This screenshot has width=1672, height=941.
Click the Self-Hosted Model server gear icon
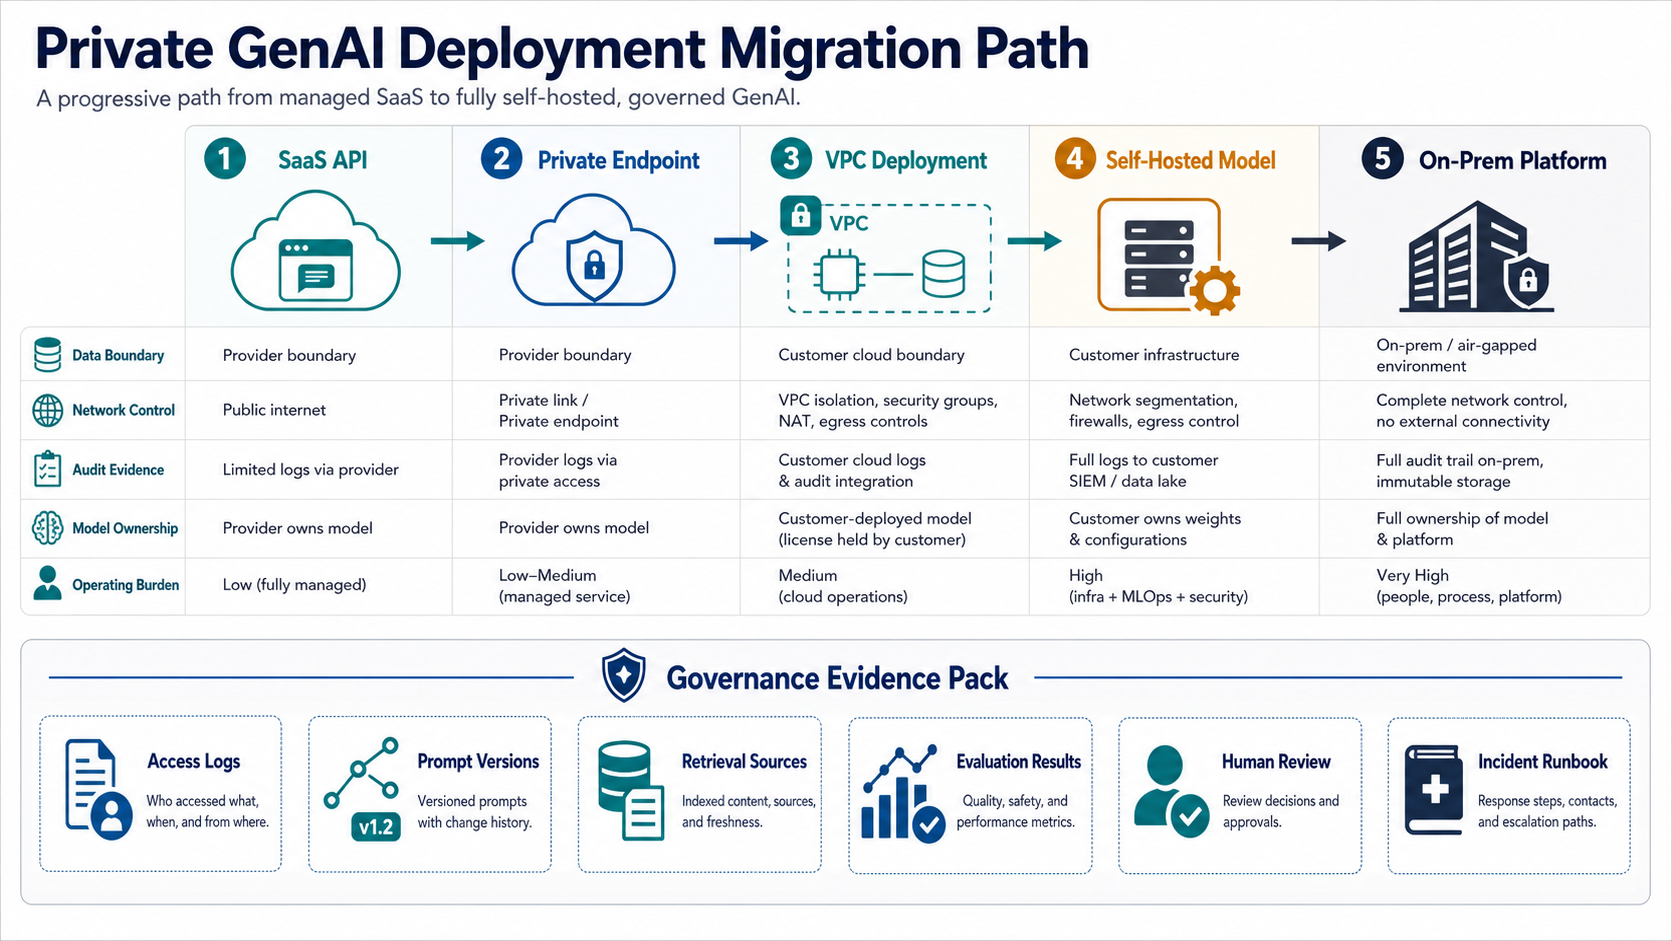point(1168,257)
